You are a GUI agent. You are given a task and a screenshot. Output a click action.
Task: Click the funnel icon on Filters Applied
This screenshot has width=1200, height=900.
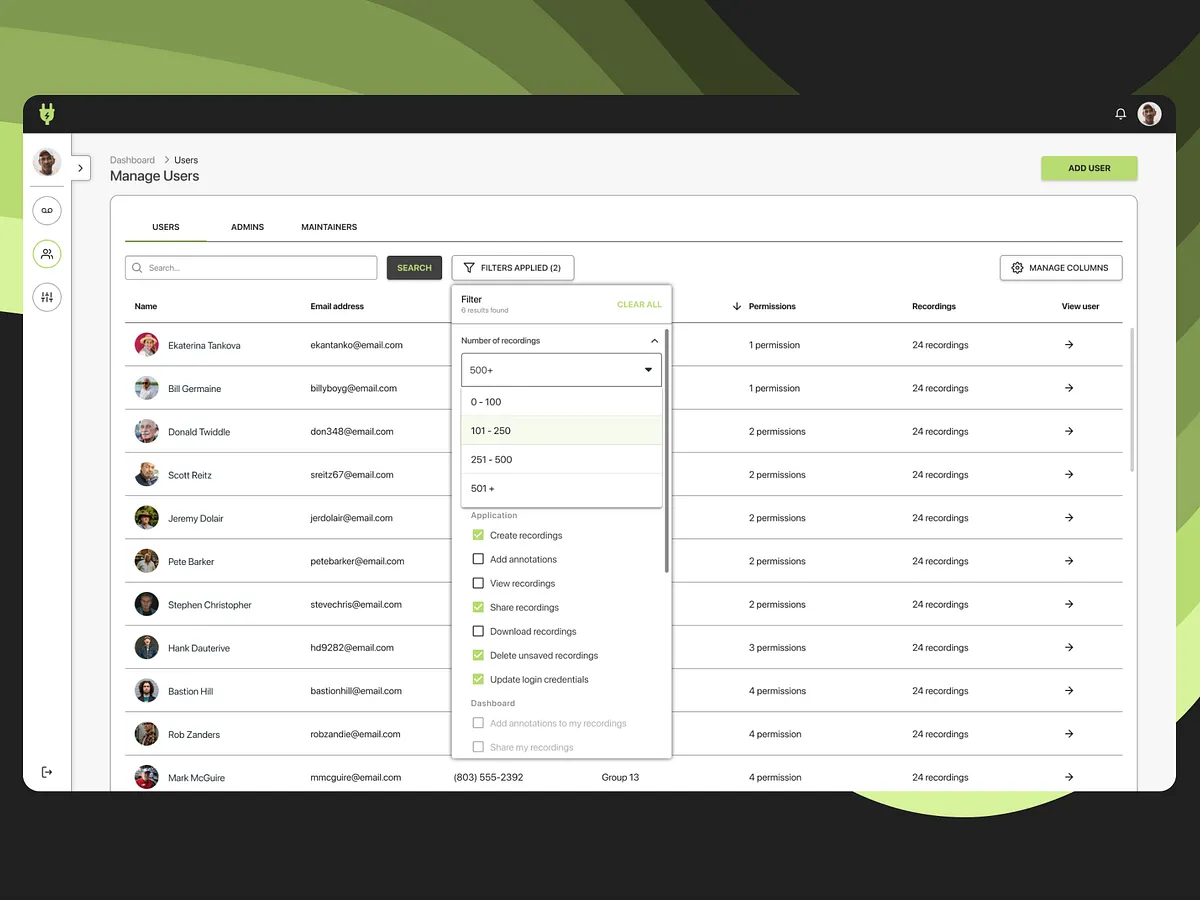(x=468, y=267)
